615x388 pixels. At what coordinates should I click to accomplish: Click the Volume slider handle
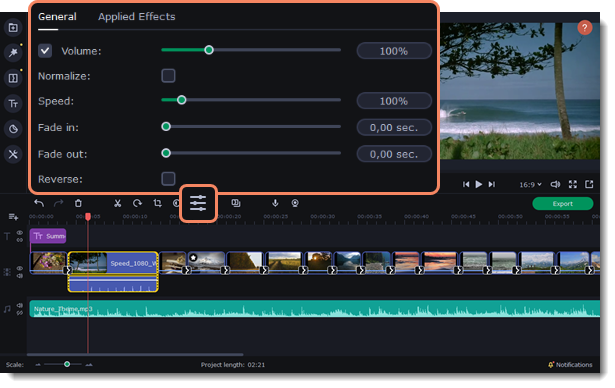(x=209, y=50)
